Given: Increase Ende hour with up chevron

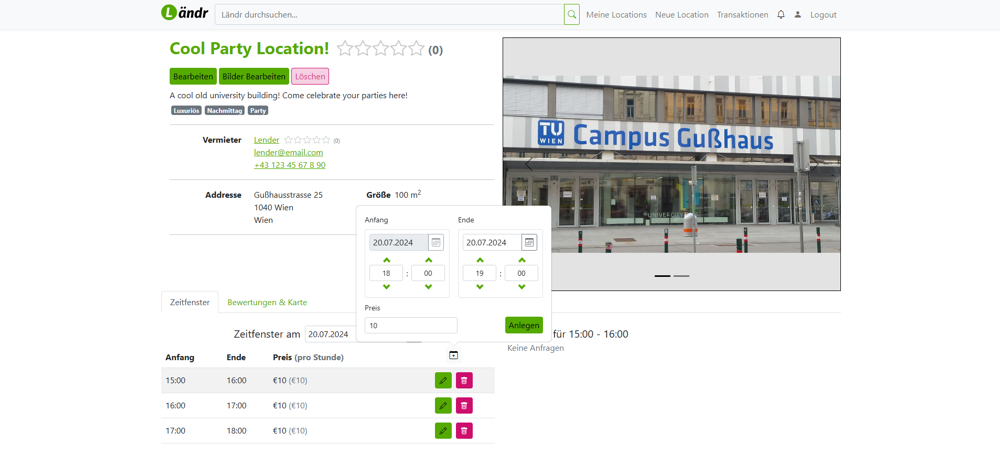Looking at the screenshot, I should (480, 260).
